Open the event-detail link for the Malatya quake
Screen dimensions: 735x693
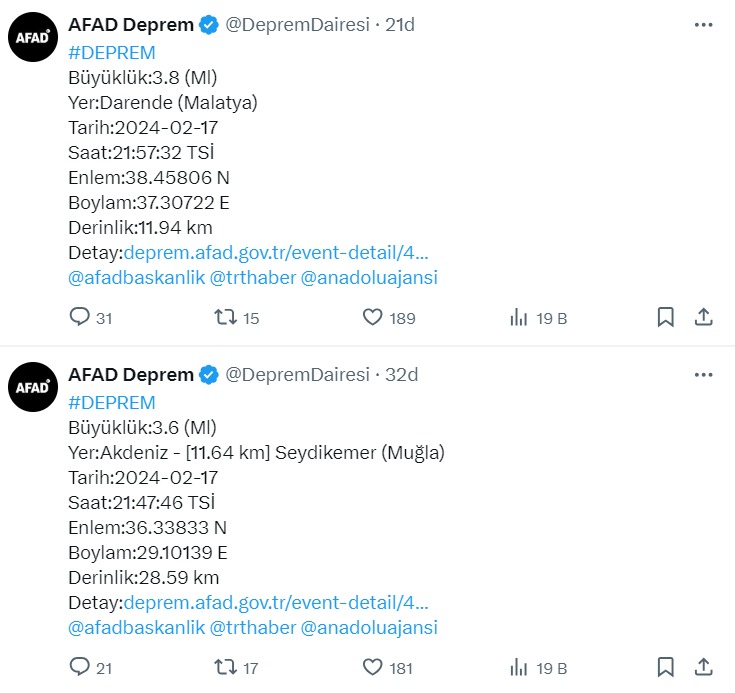(x=276, y=253)
